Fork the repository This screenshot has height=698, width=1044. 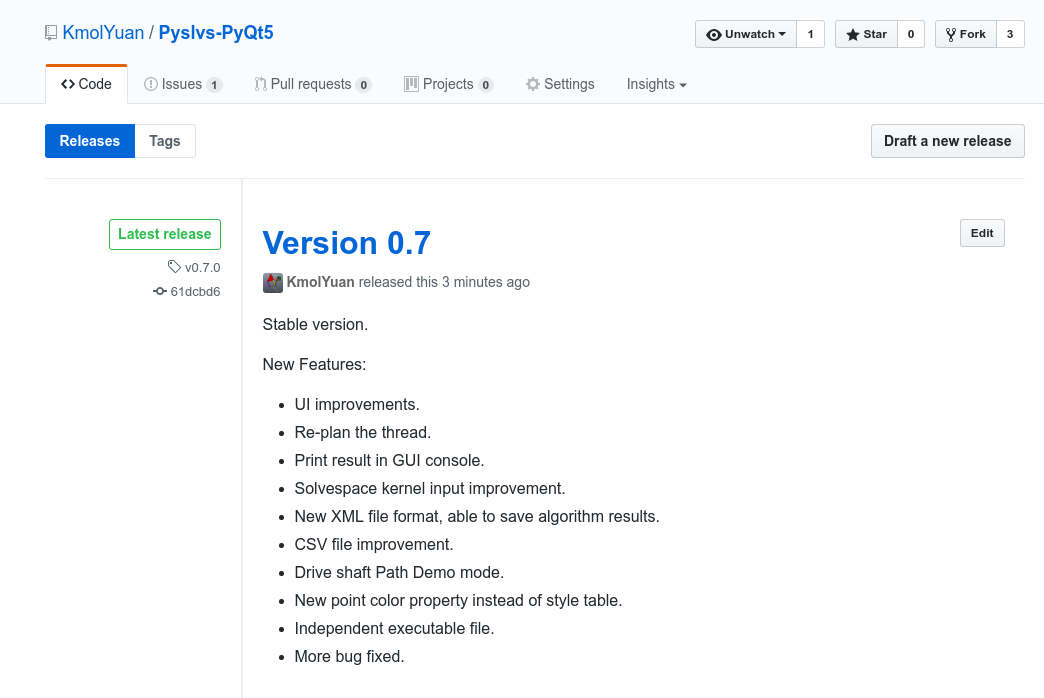coord(965,34)
